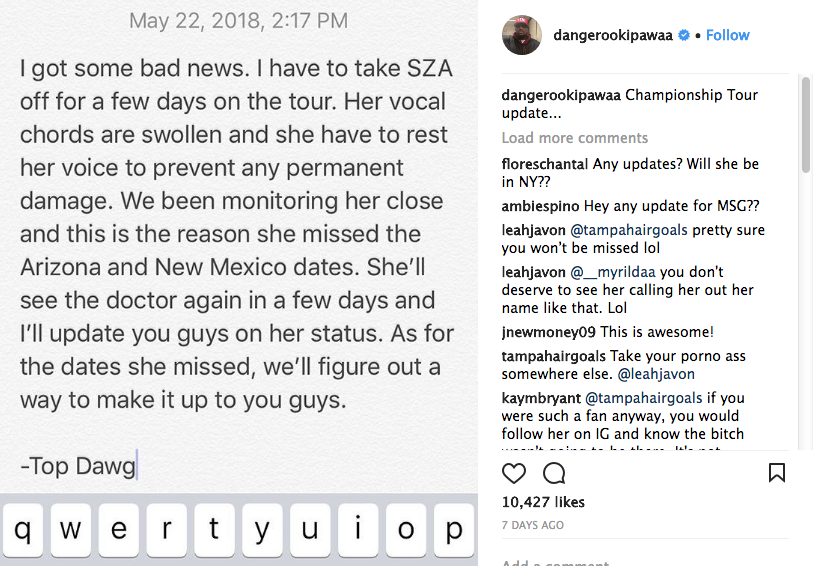Open the header dangerookipawaa username link
The height and width of the screenshot is (566, 813).
click(614, 35)
